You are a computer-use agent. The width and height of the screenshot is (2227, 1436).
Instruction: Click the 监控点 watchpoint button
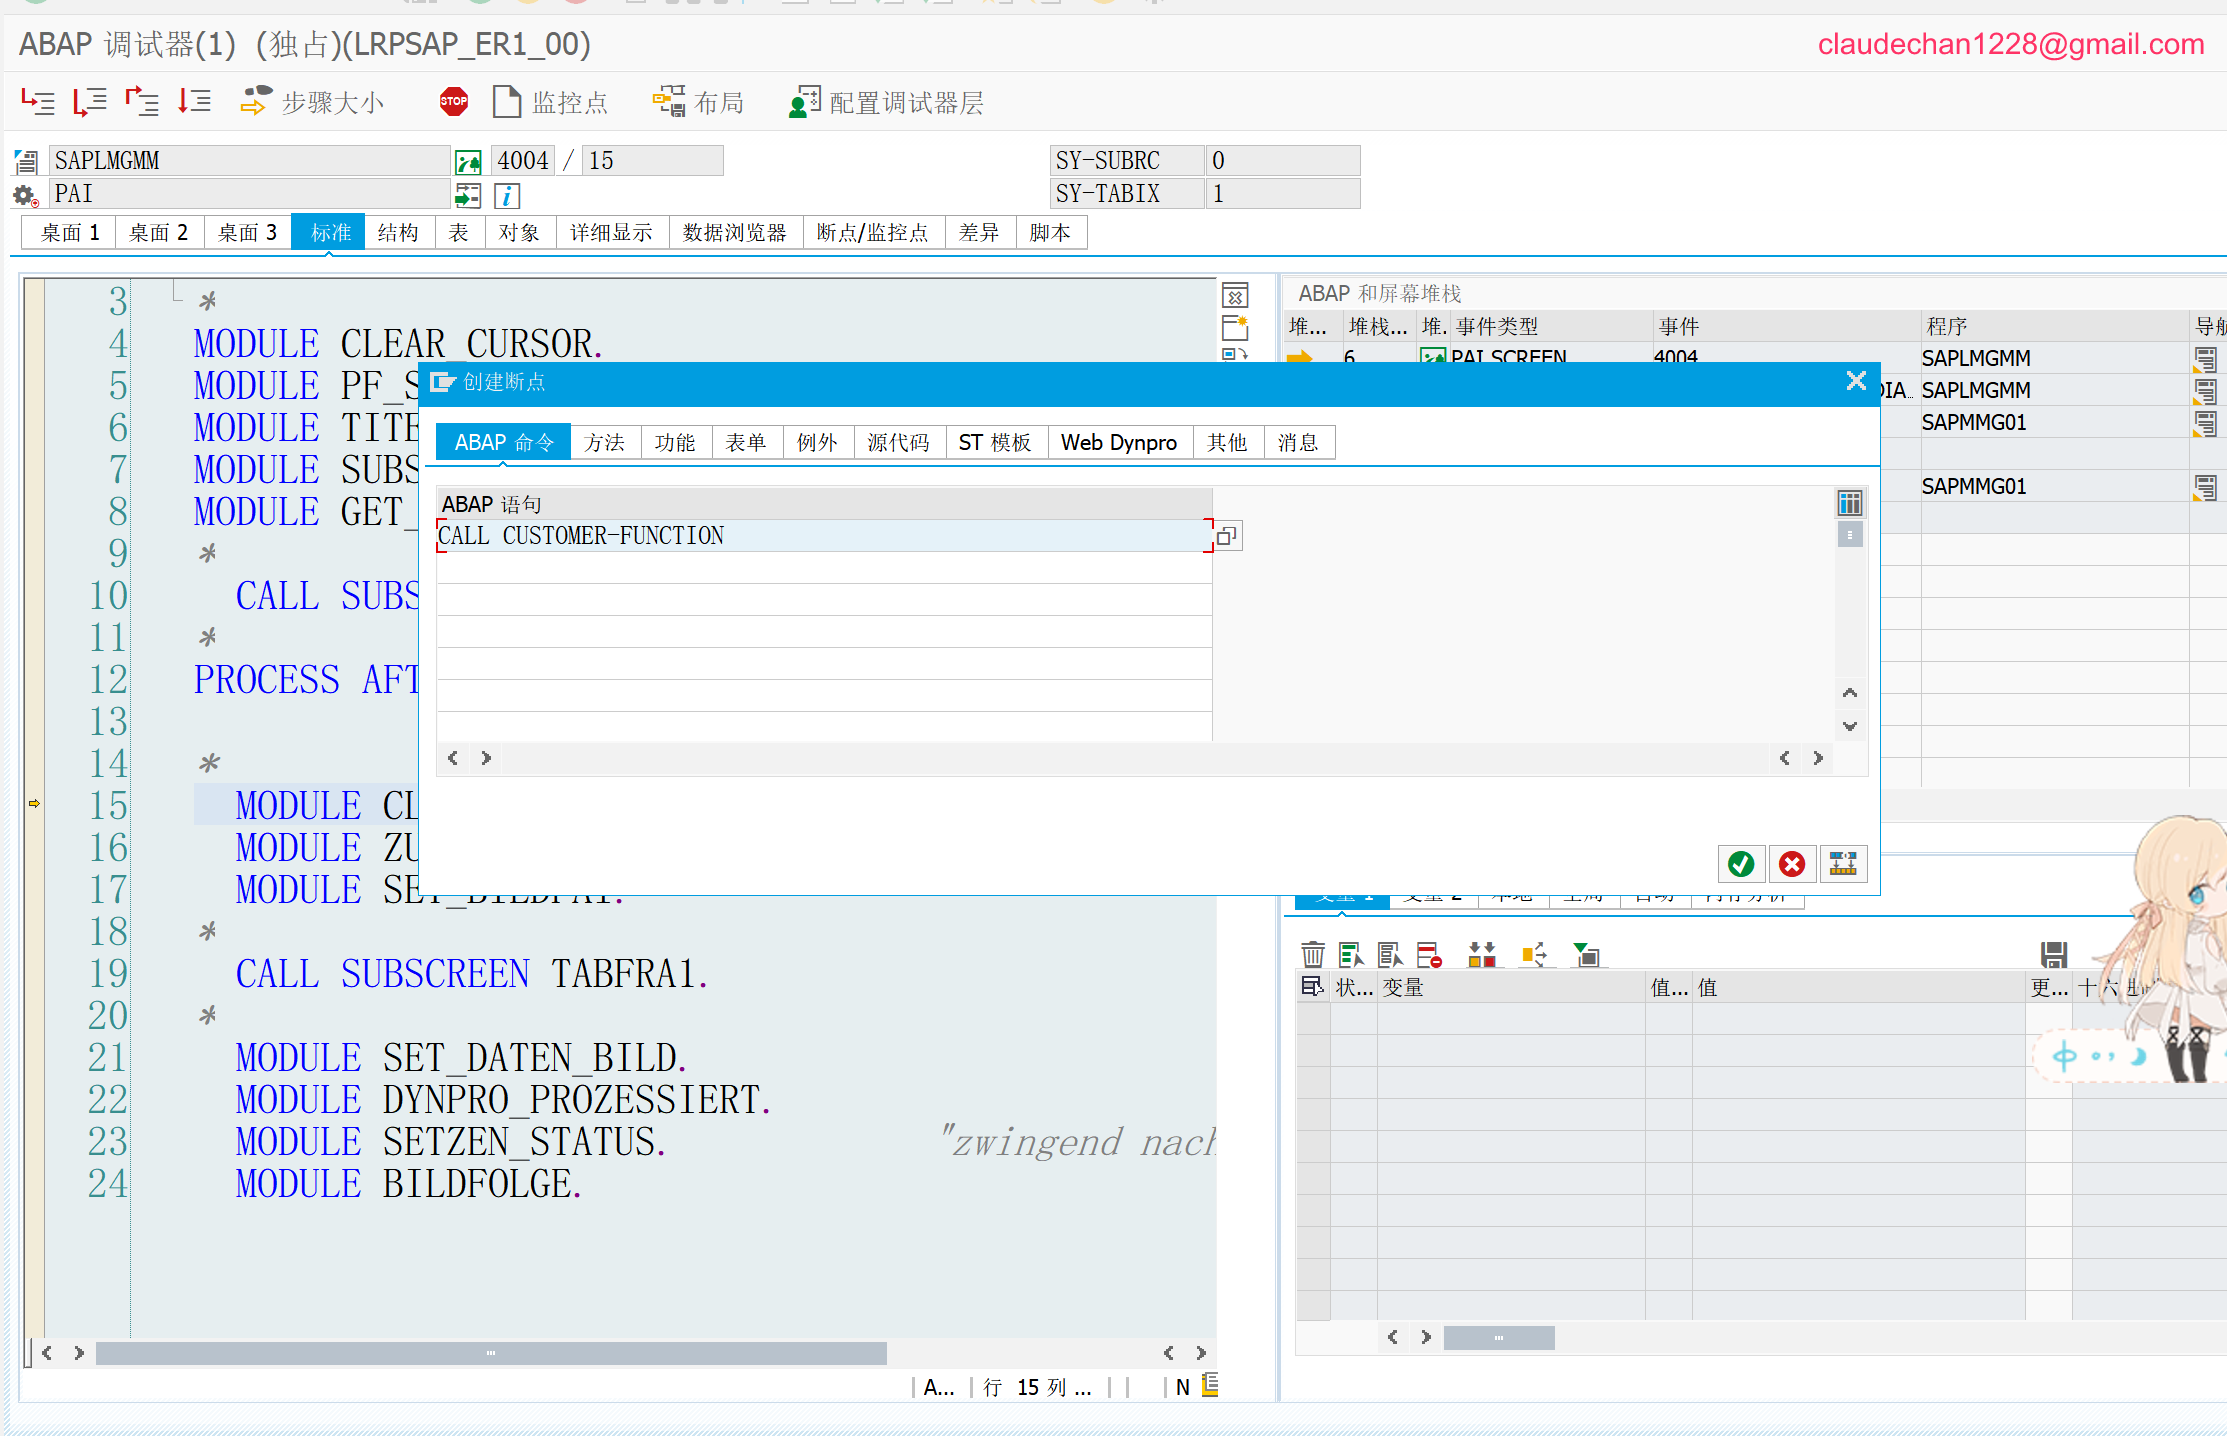pyautogui.click(x=550, y=102)
